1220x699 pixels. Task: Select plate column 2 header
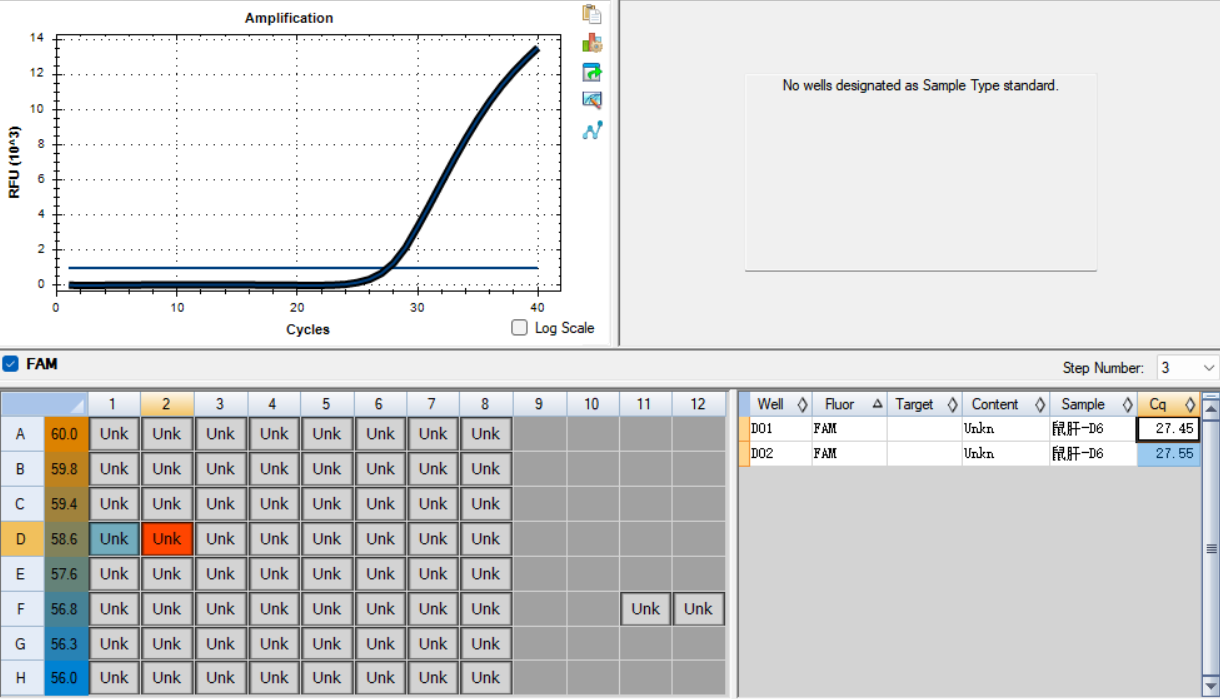[167, 404]
